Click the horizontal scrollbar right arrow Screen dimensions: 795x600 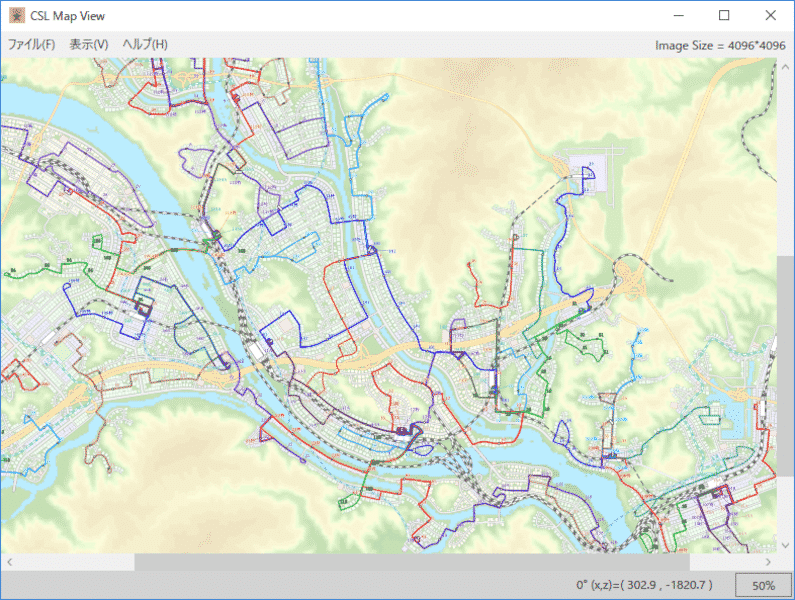(x=766, y=563)
